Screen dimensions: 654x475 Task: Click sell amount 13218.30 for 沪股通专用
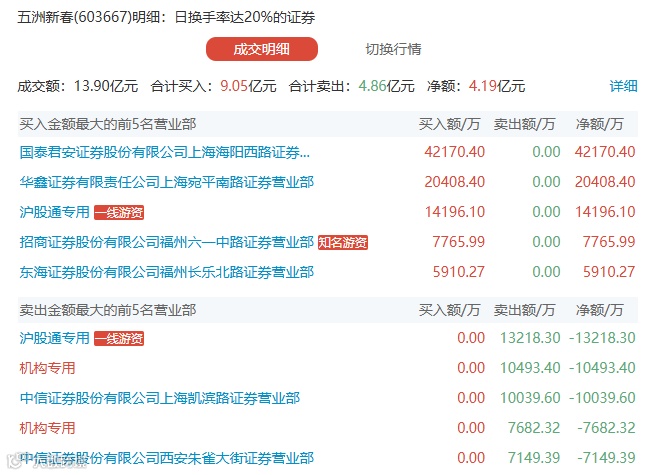point(530,338)
